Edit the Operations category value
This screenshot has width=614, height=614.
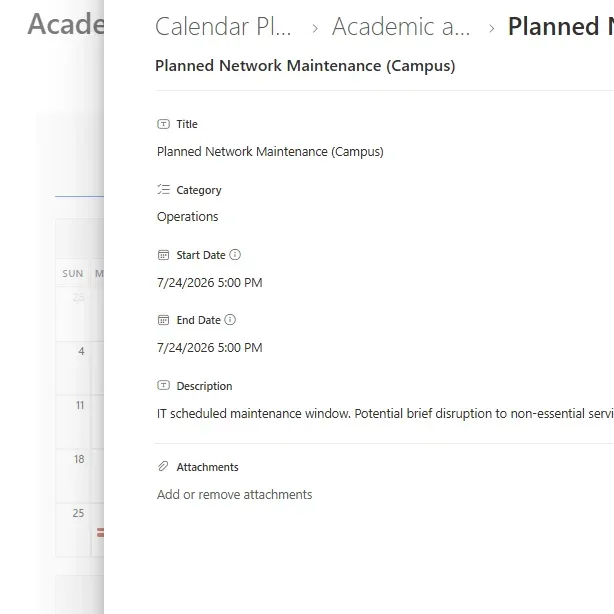point(187,217)
